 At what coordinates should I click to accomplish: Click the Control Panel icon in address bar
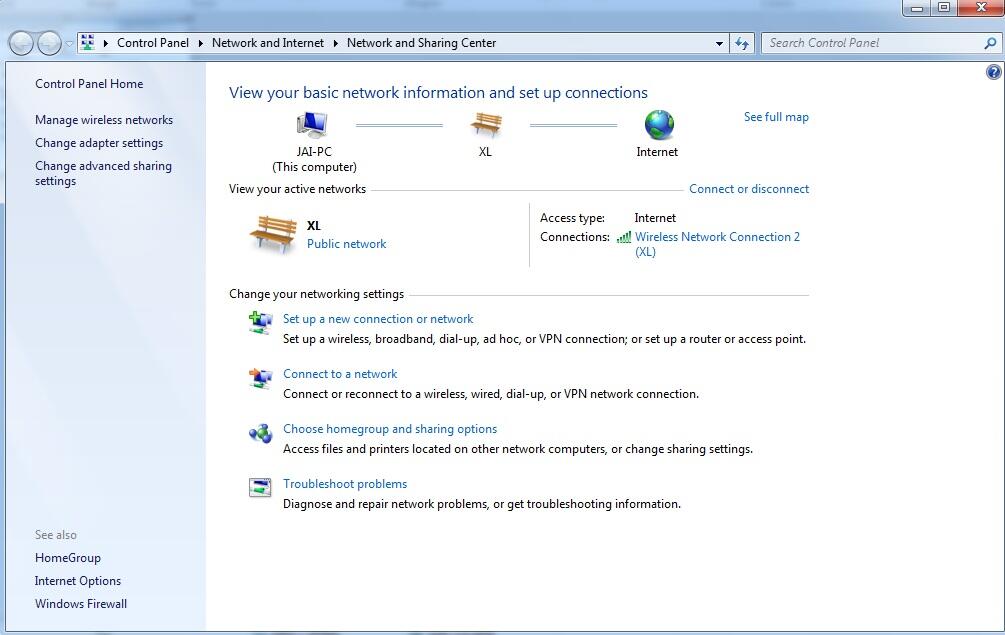(x=88, y=42)
